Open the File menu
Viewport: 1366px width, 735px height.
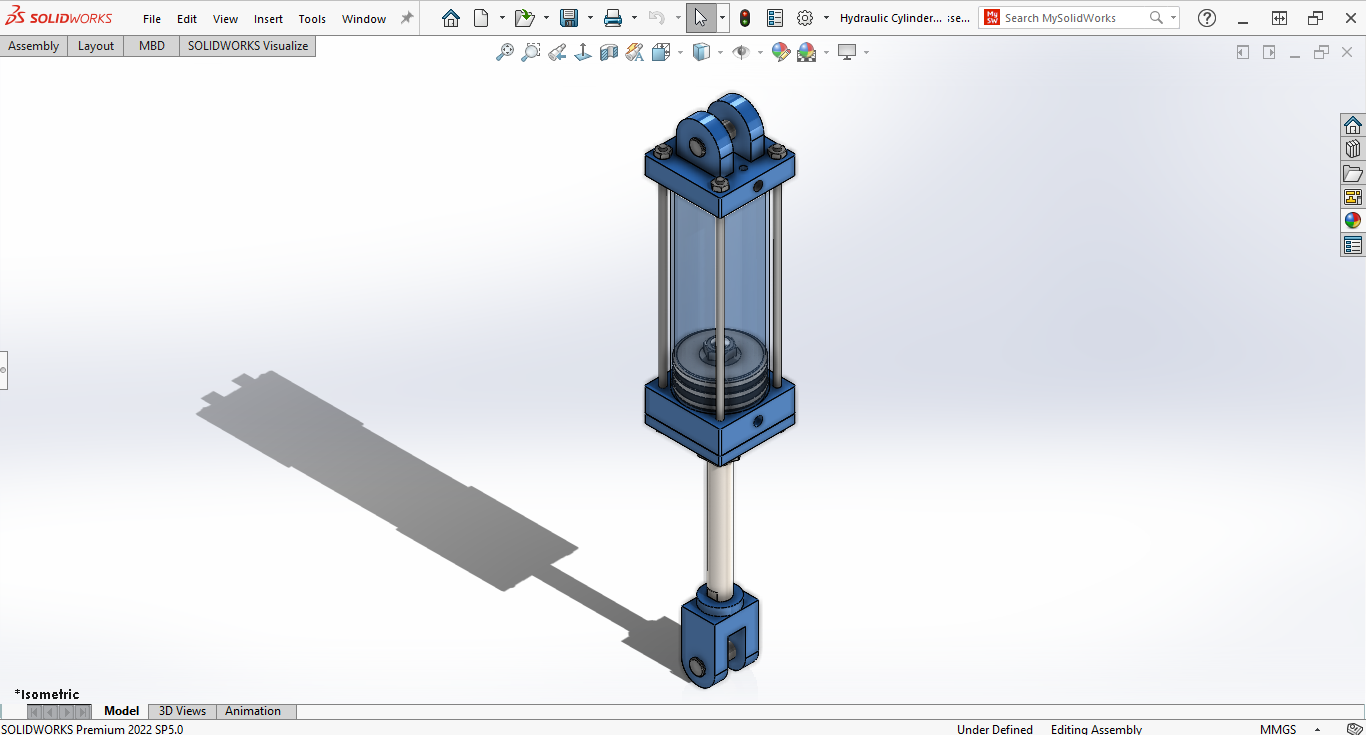(x=152, y=19)
